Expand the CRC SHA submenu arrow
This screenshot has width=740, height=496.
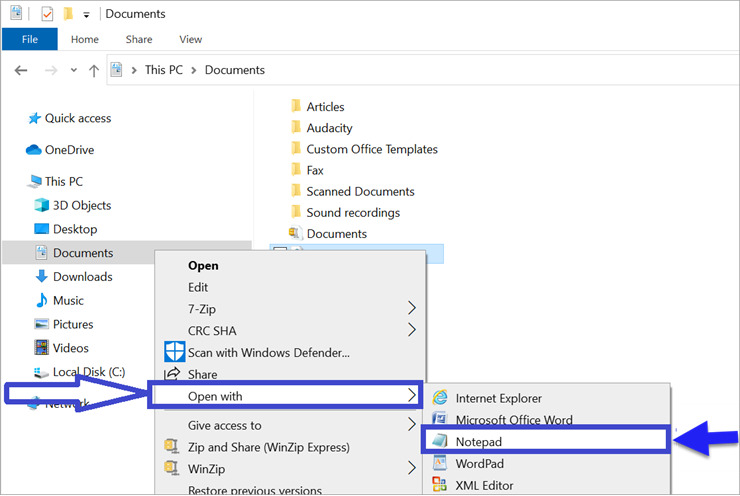[x=411, y=330]
